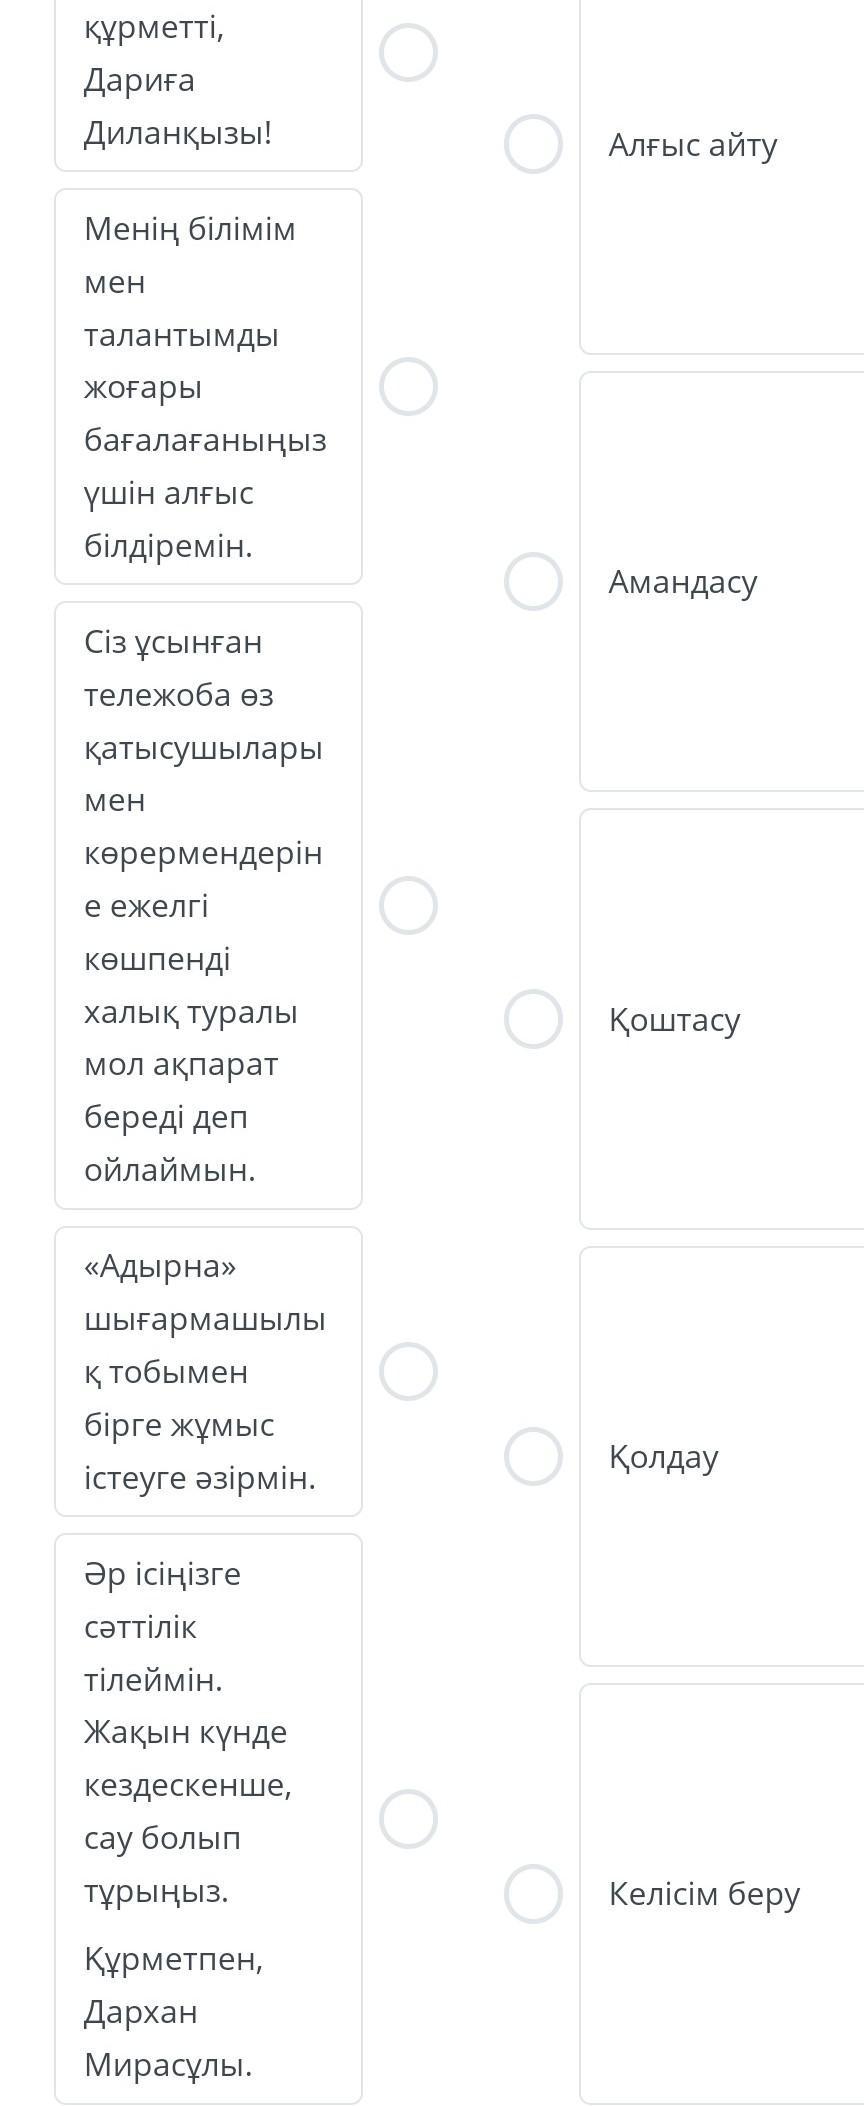Click the 'Алғыс айту' answer text
Screen dimensions: 864x2106
[692, 145]
